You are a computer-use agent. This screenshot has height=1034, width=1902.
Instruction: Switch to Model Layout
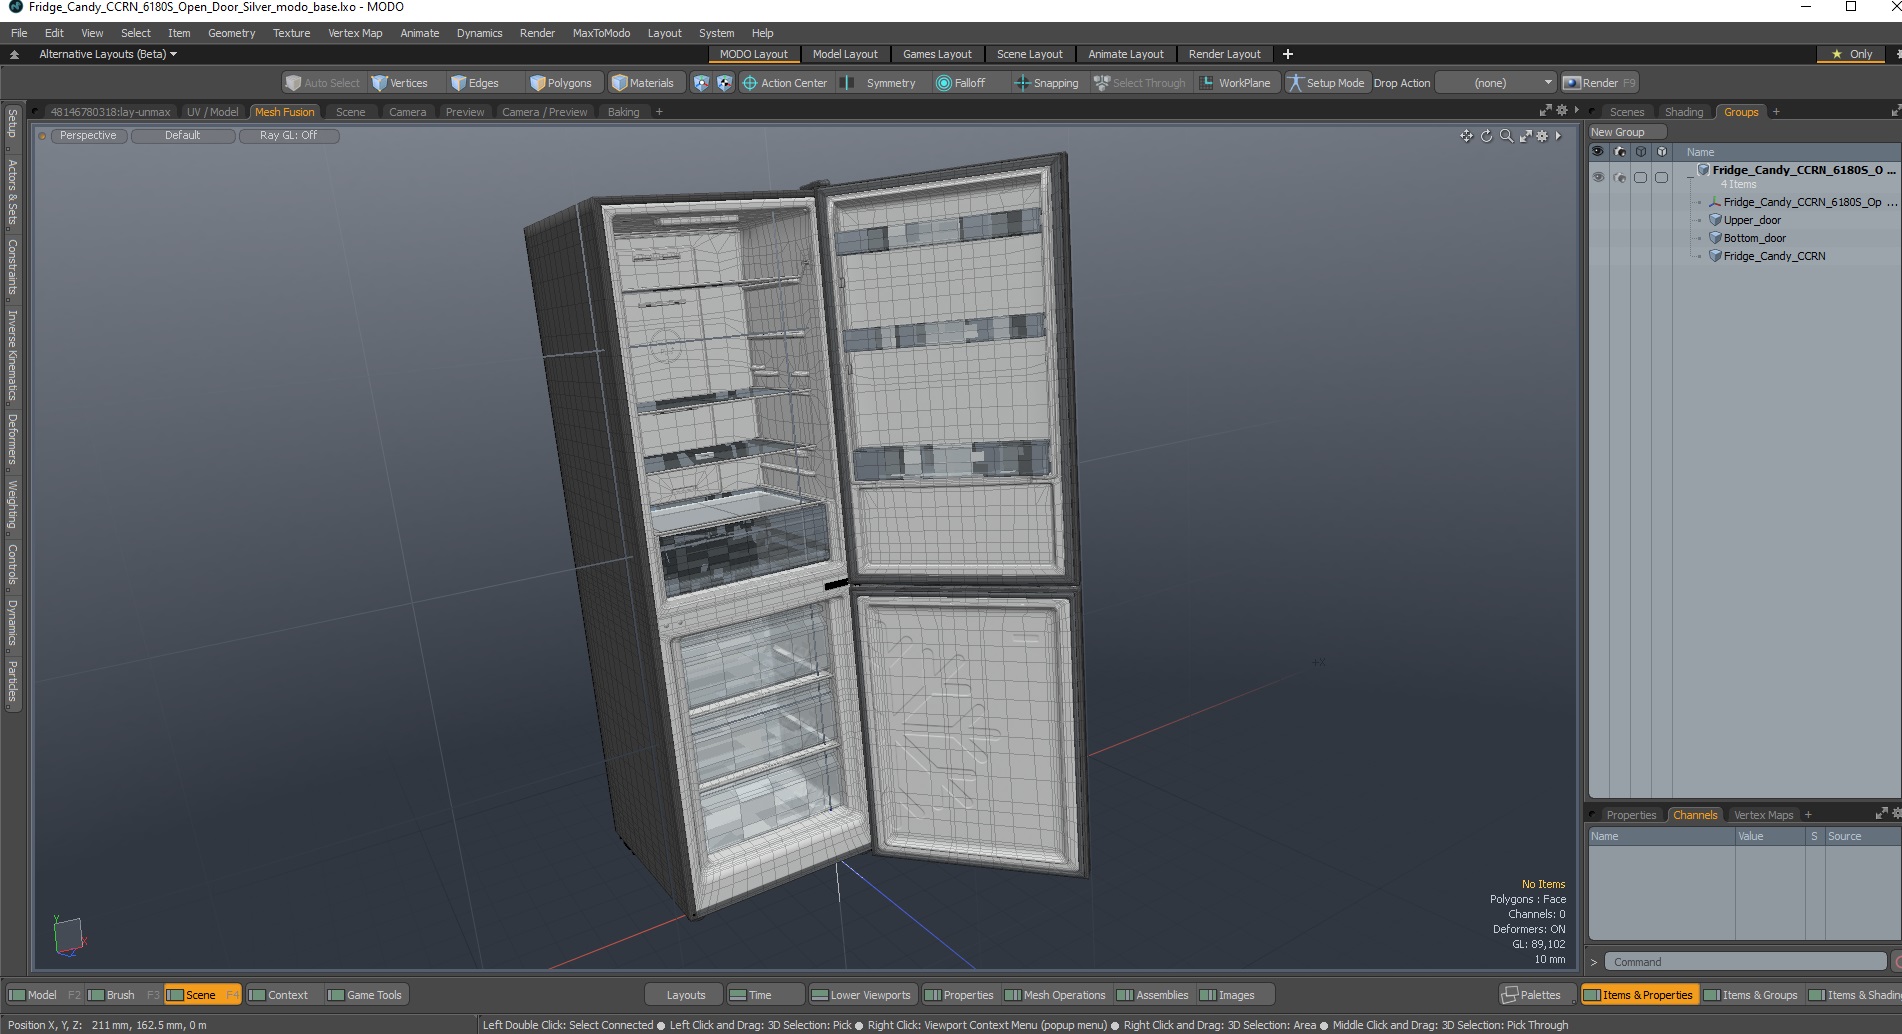coord(845,54)
